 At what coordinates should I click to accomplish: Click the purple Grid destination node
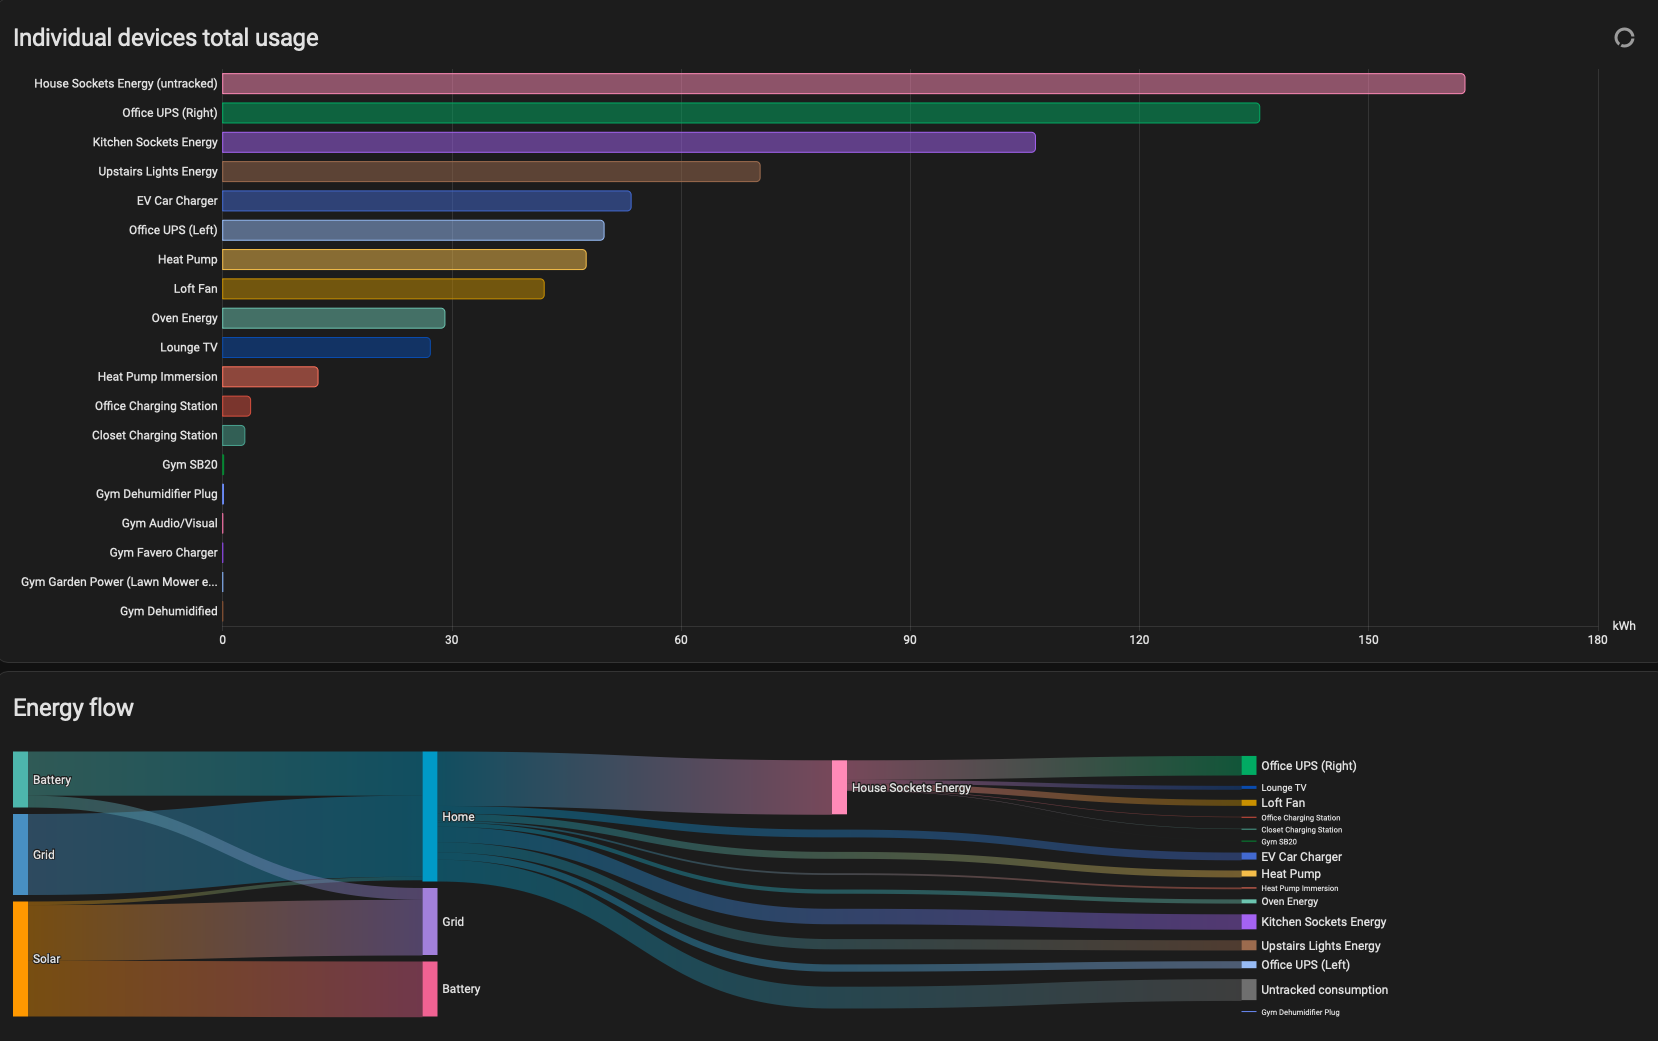430,922
